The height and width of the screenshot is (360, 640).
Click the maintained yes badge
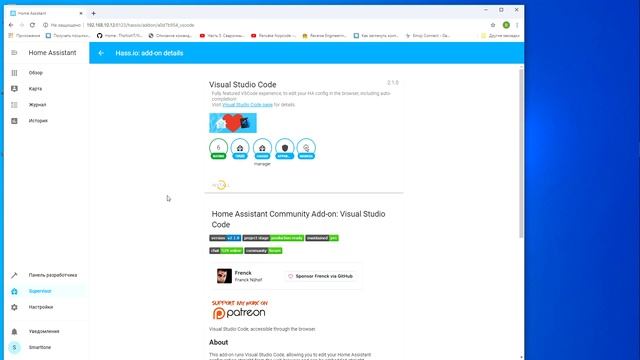click(x=322, y=238)
